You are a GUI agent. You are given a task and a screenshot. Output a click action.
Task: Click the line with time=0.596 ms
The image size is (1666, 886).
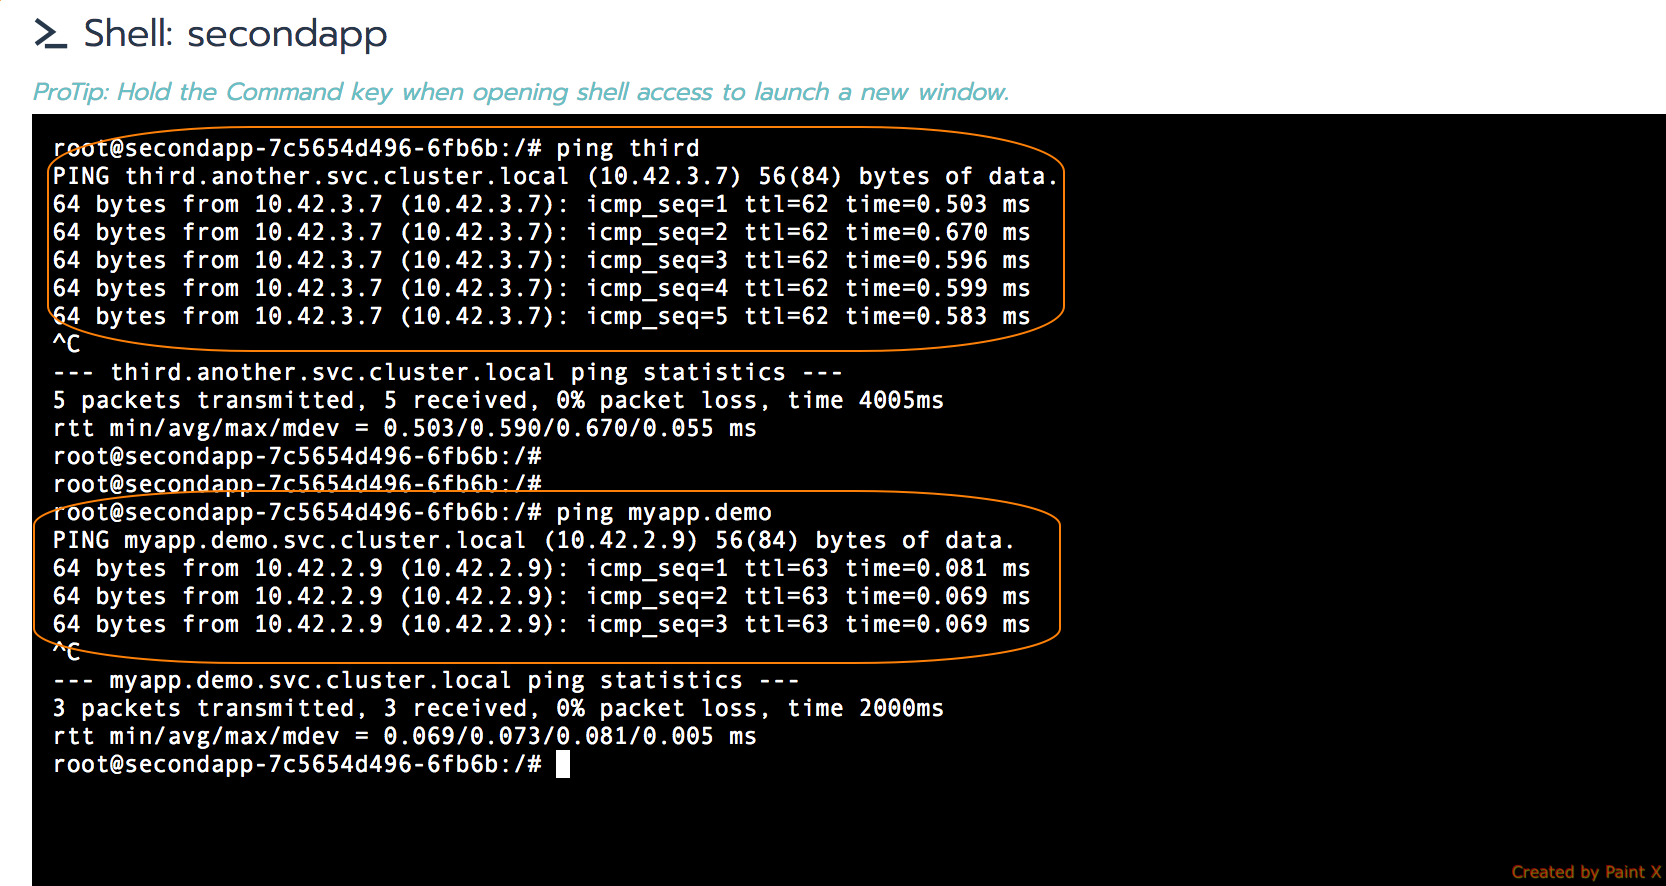pyautogui.click(x=541, y=260)
